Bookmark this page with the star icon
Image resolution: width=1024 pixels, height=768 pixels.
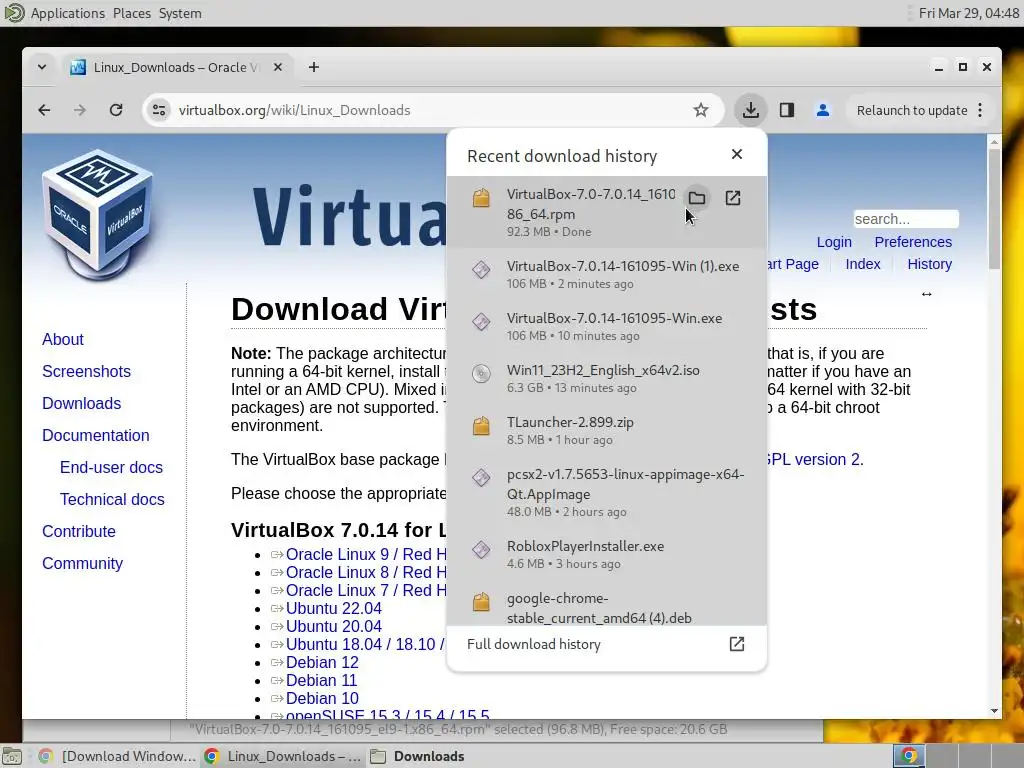pos(701,110)
